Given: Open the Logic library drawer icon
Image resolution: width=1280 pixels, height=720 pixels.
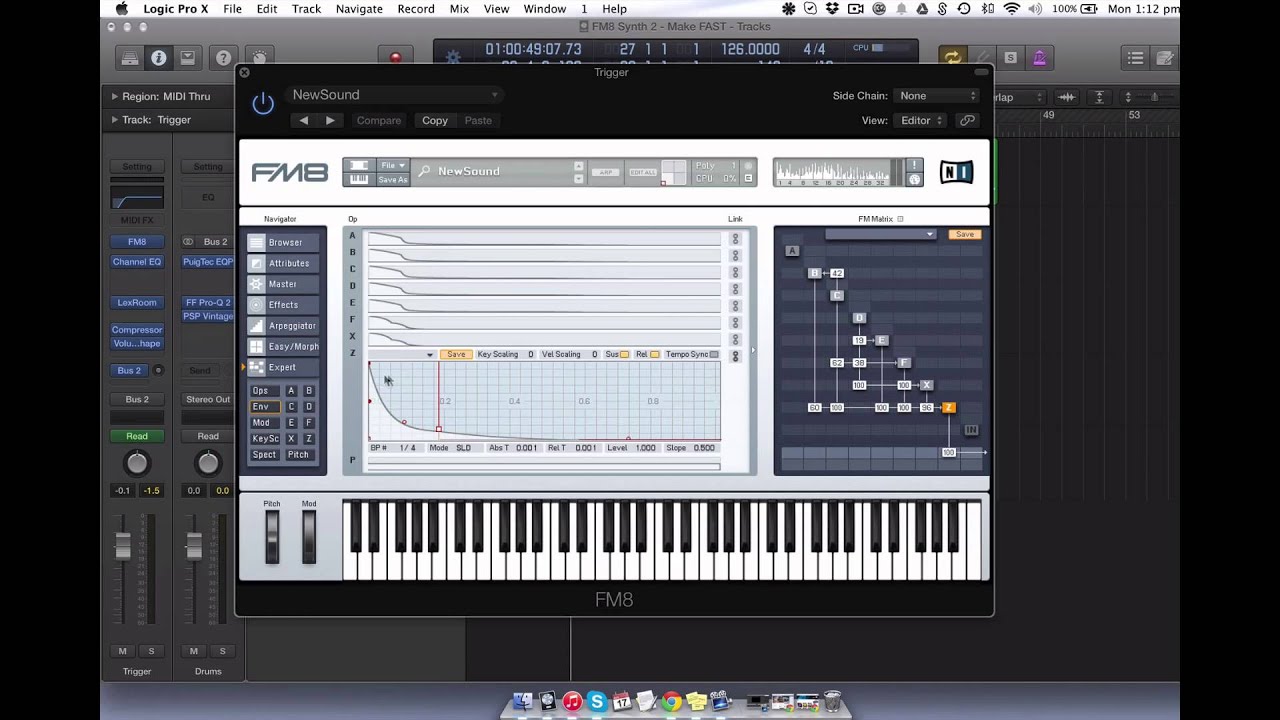Looking at the screenshot, I should 130,58.
